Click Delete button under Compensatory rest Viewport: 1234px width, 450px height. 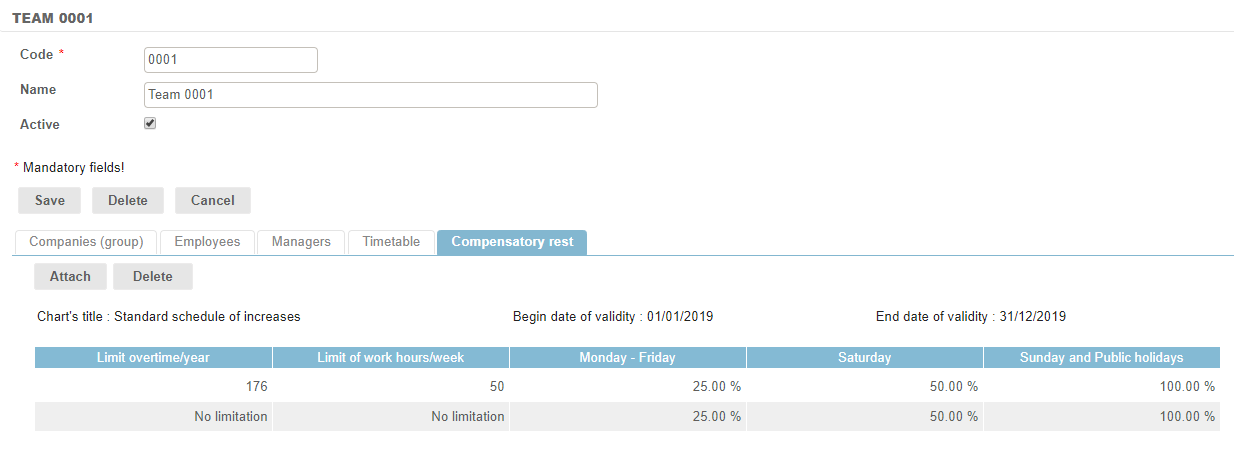click(x=152, y=276)
